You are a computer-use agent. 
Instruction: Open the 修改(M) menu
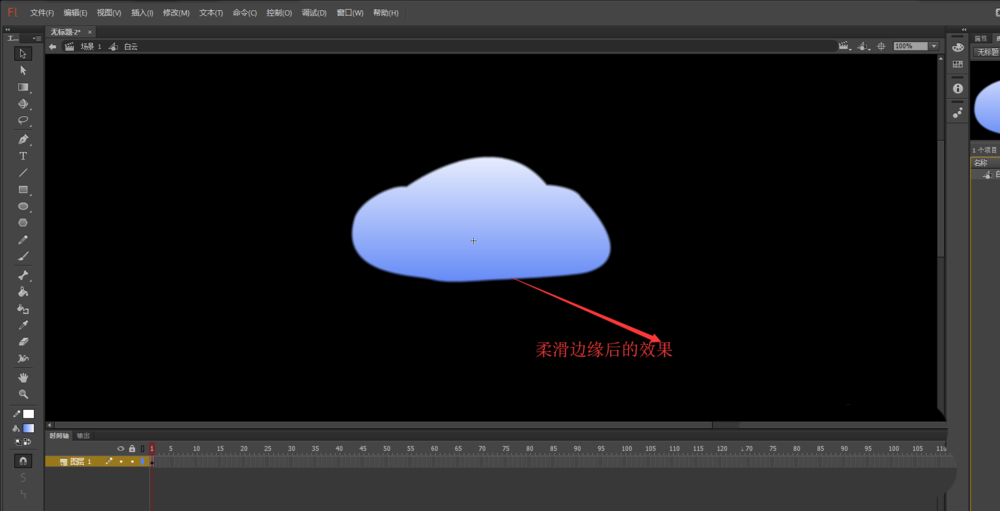pos(177,13)
